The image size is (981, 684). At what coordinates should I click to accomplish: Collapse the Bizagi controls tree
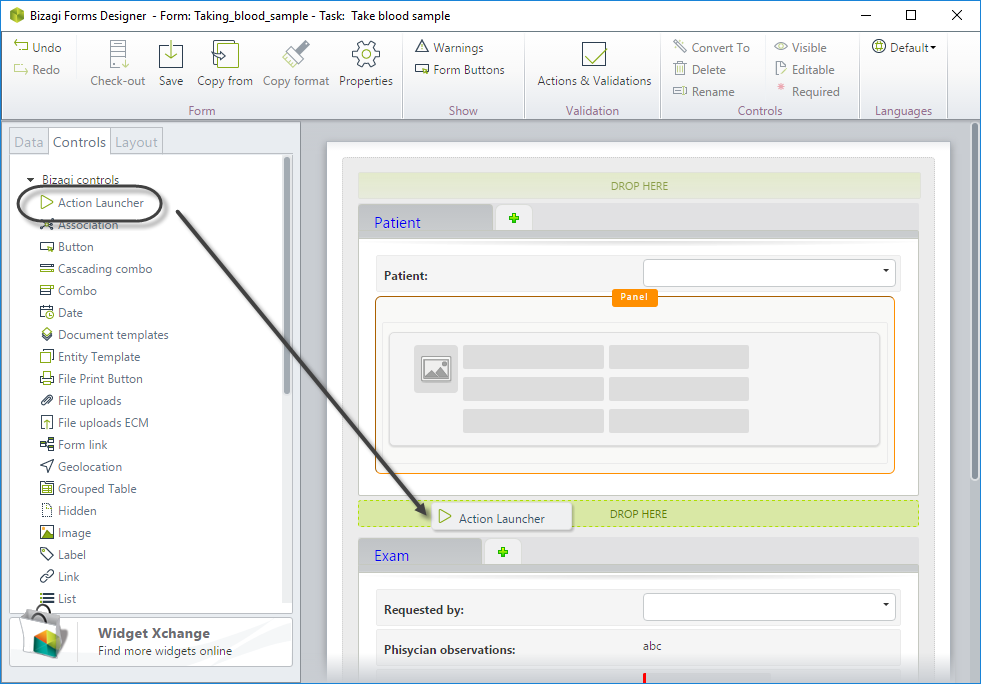click(x=30, y=180)
